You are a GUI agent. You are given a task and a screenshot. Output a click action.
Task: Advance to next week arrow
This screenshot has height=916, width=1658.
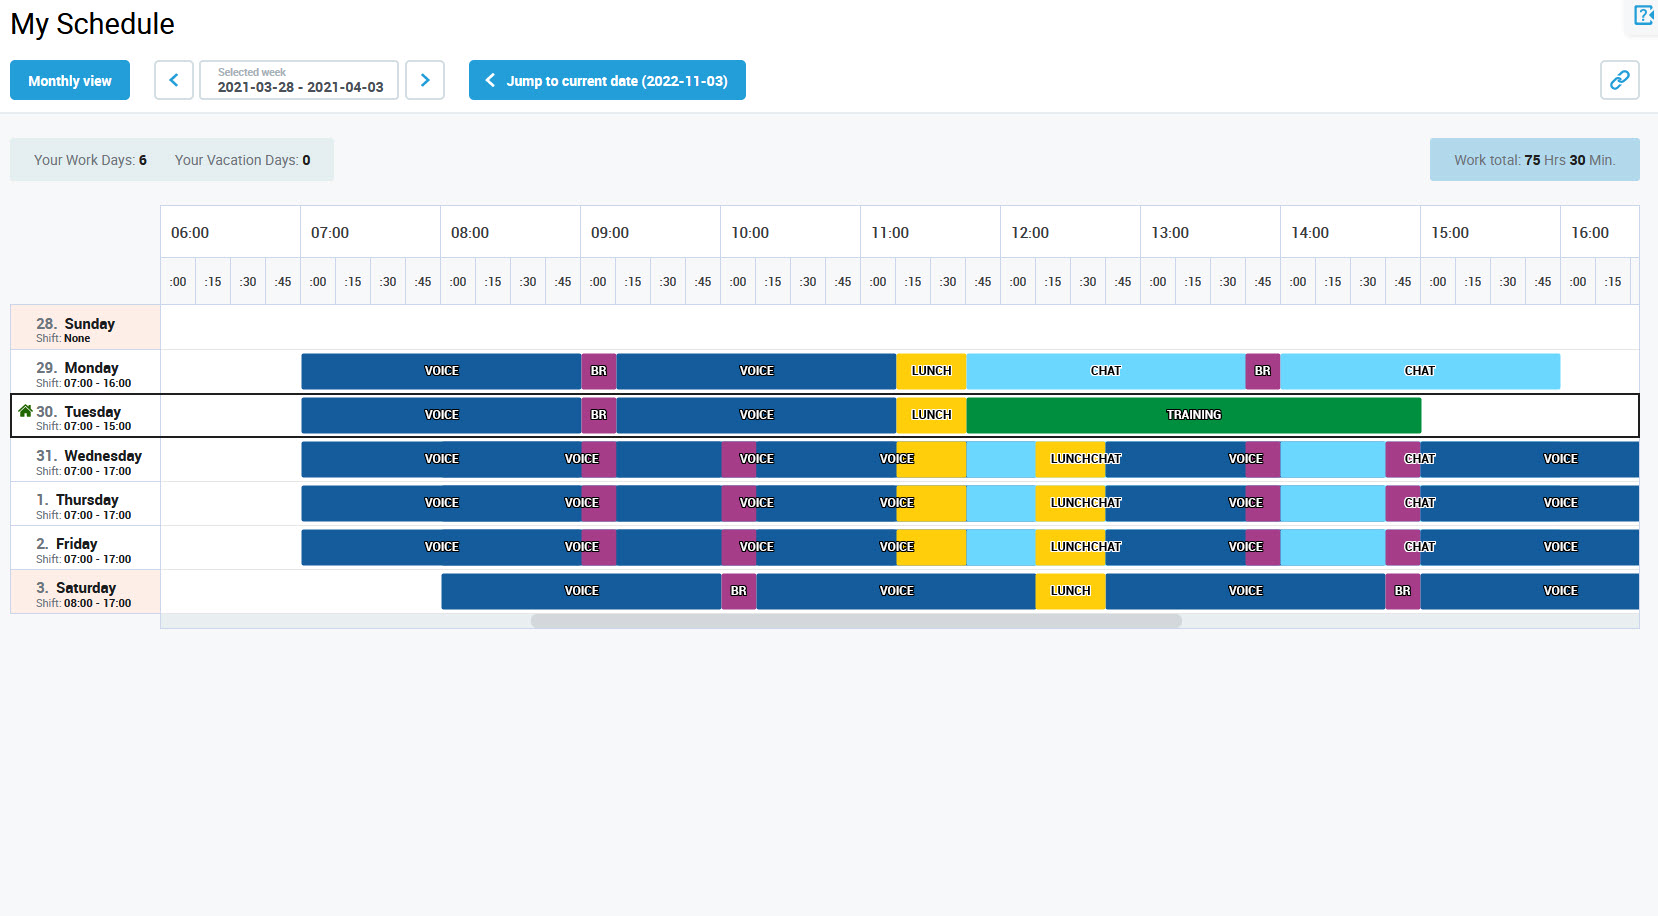coord(425,80)
